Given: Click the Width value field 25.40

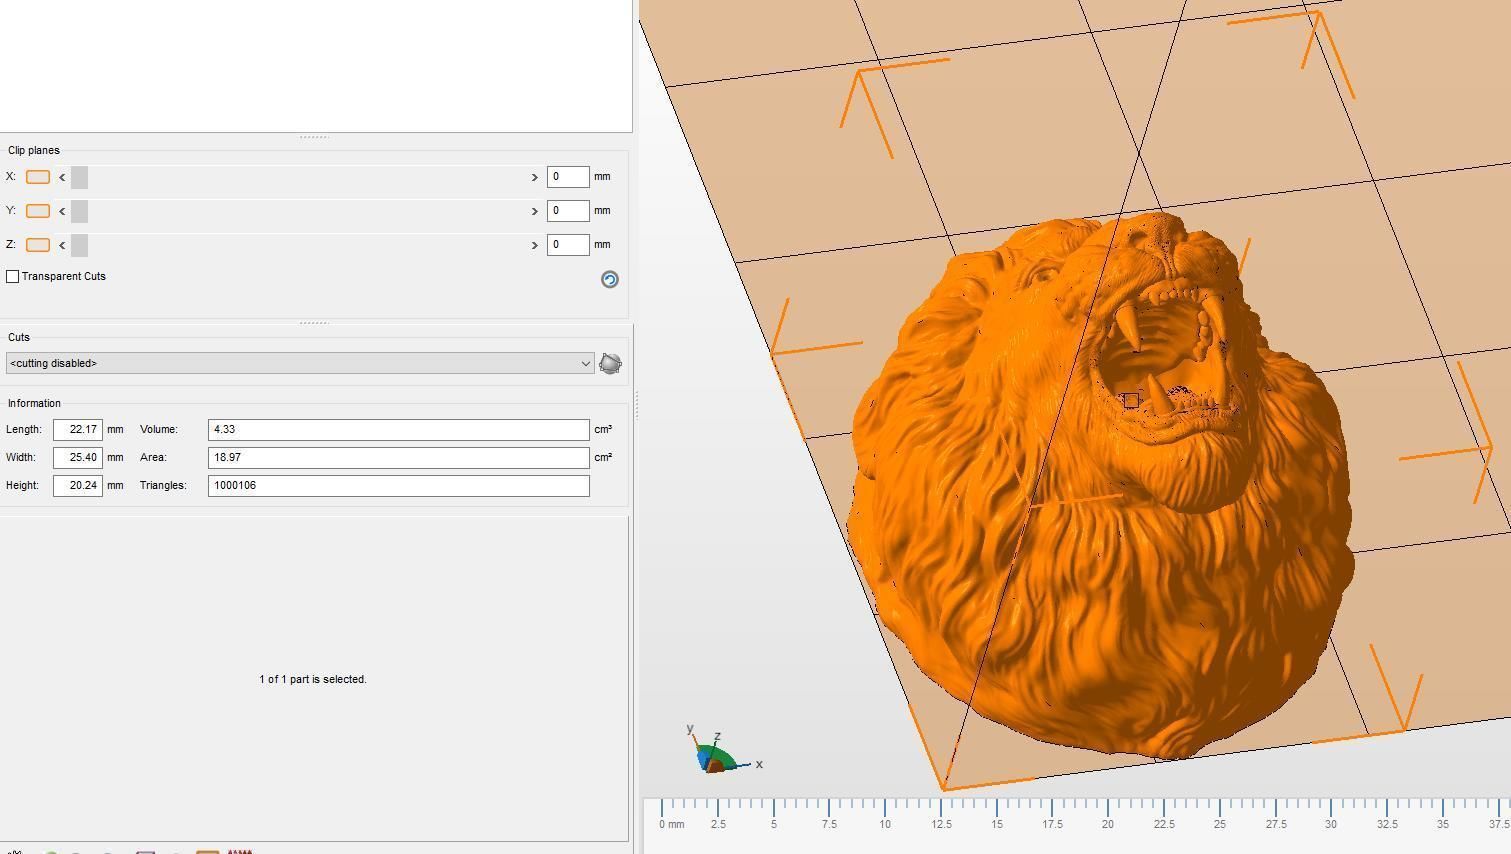Looking at the screenshot, I should tap(78, 457).
